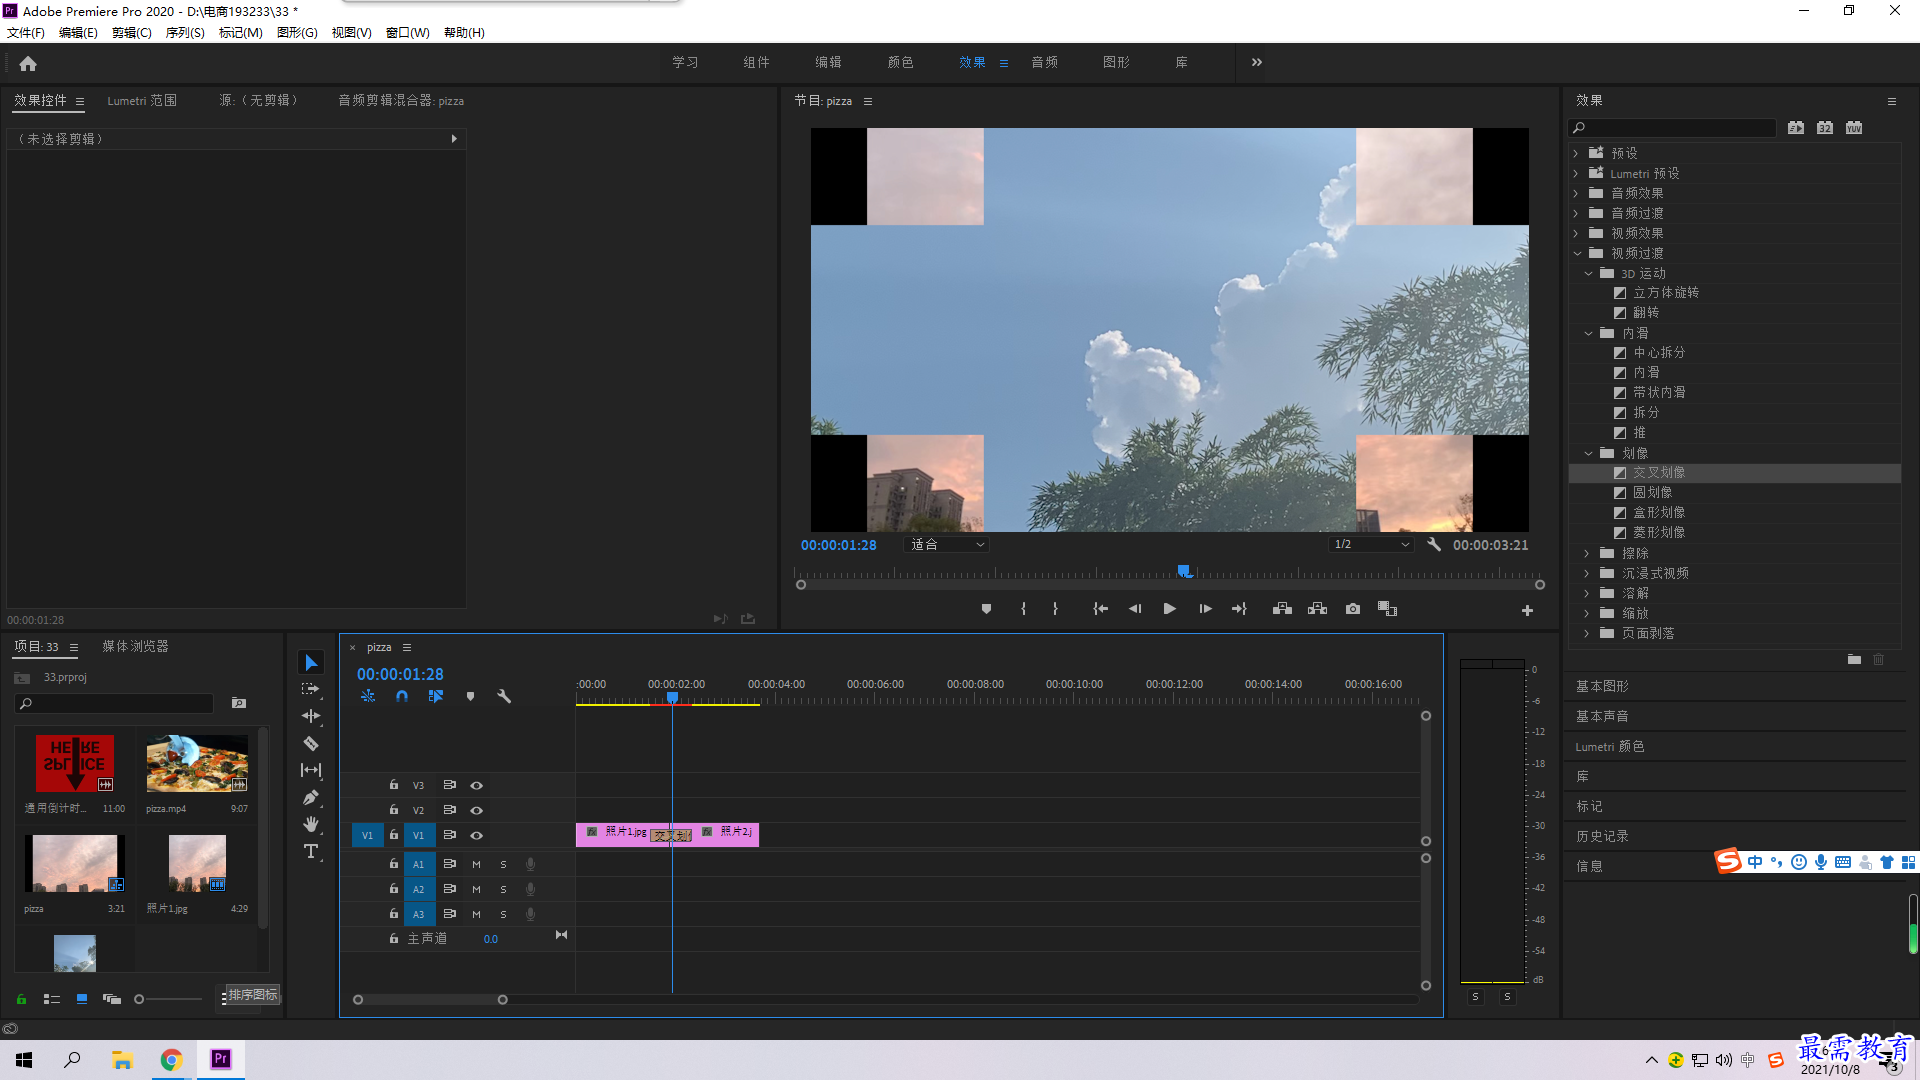Open the 剪辑(C) menu

click(x=132, y=33)
